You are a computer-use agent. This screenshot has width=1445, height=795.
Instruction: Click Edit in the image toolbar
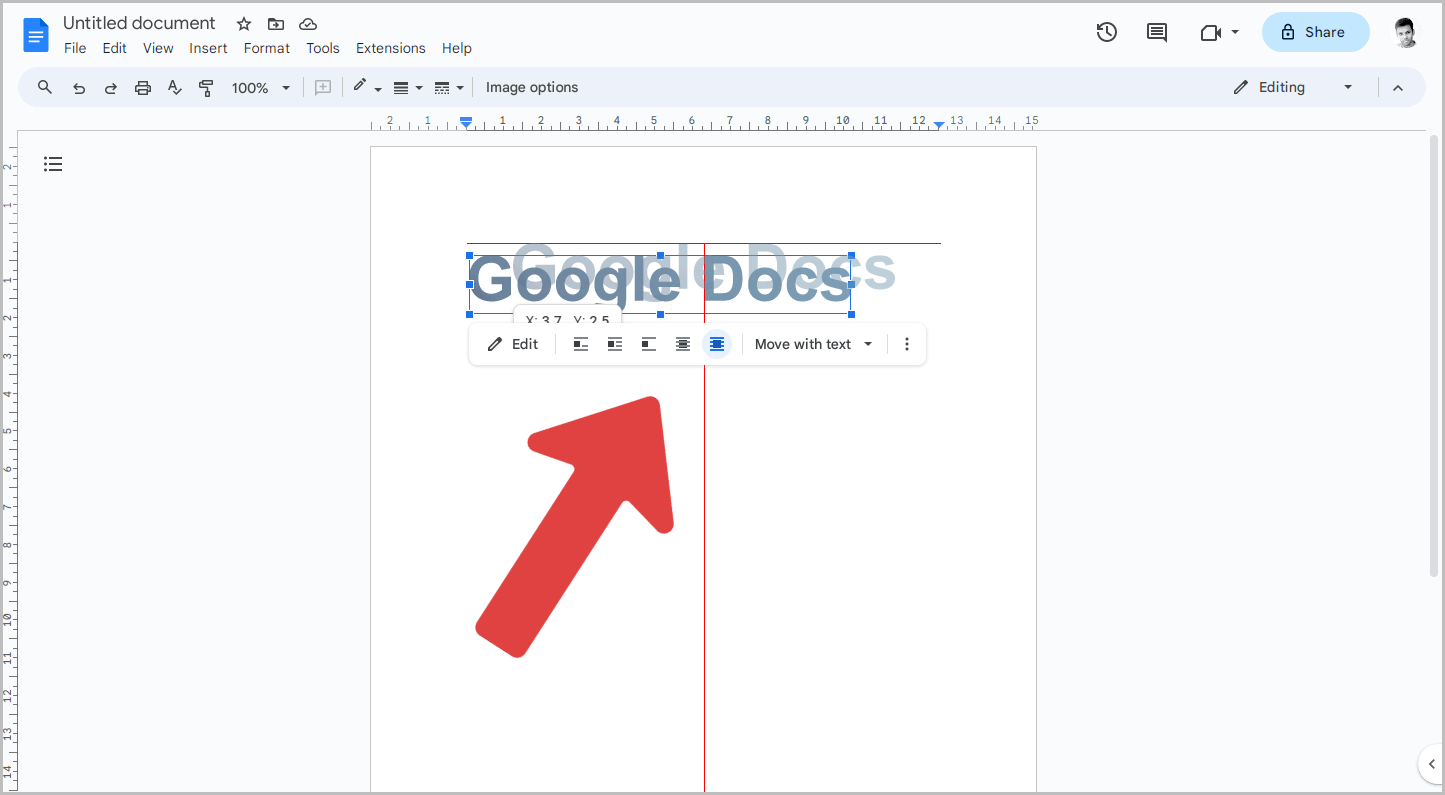point(513,344)
